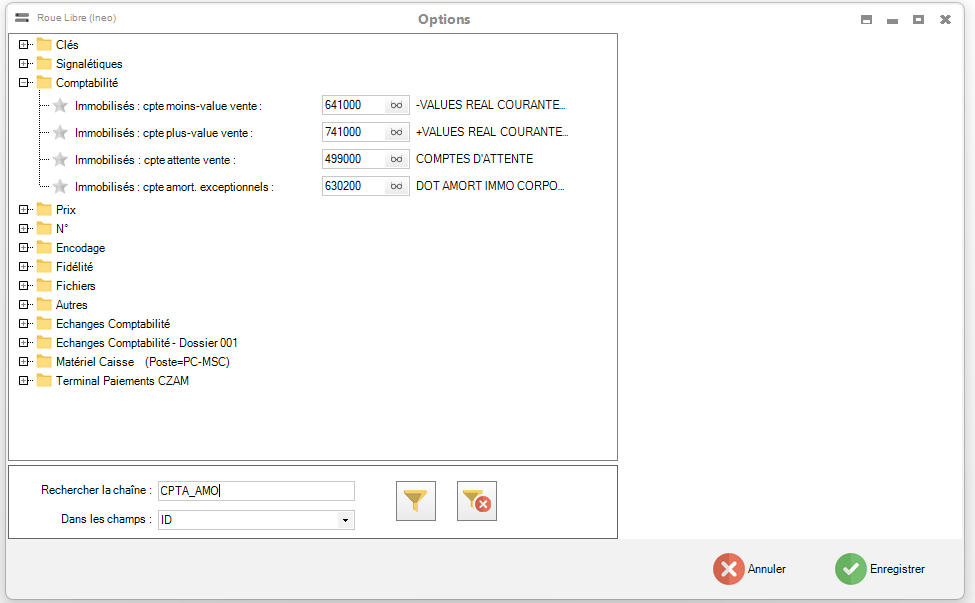Click lookup icon next to account 641000
The width and height of the screenshot is (975, 603).
pos(397,105)
